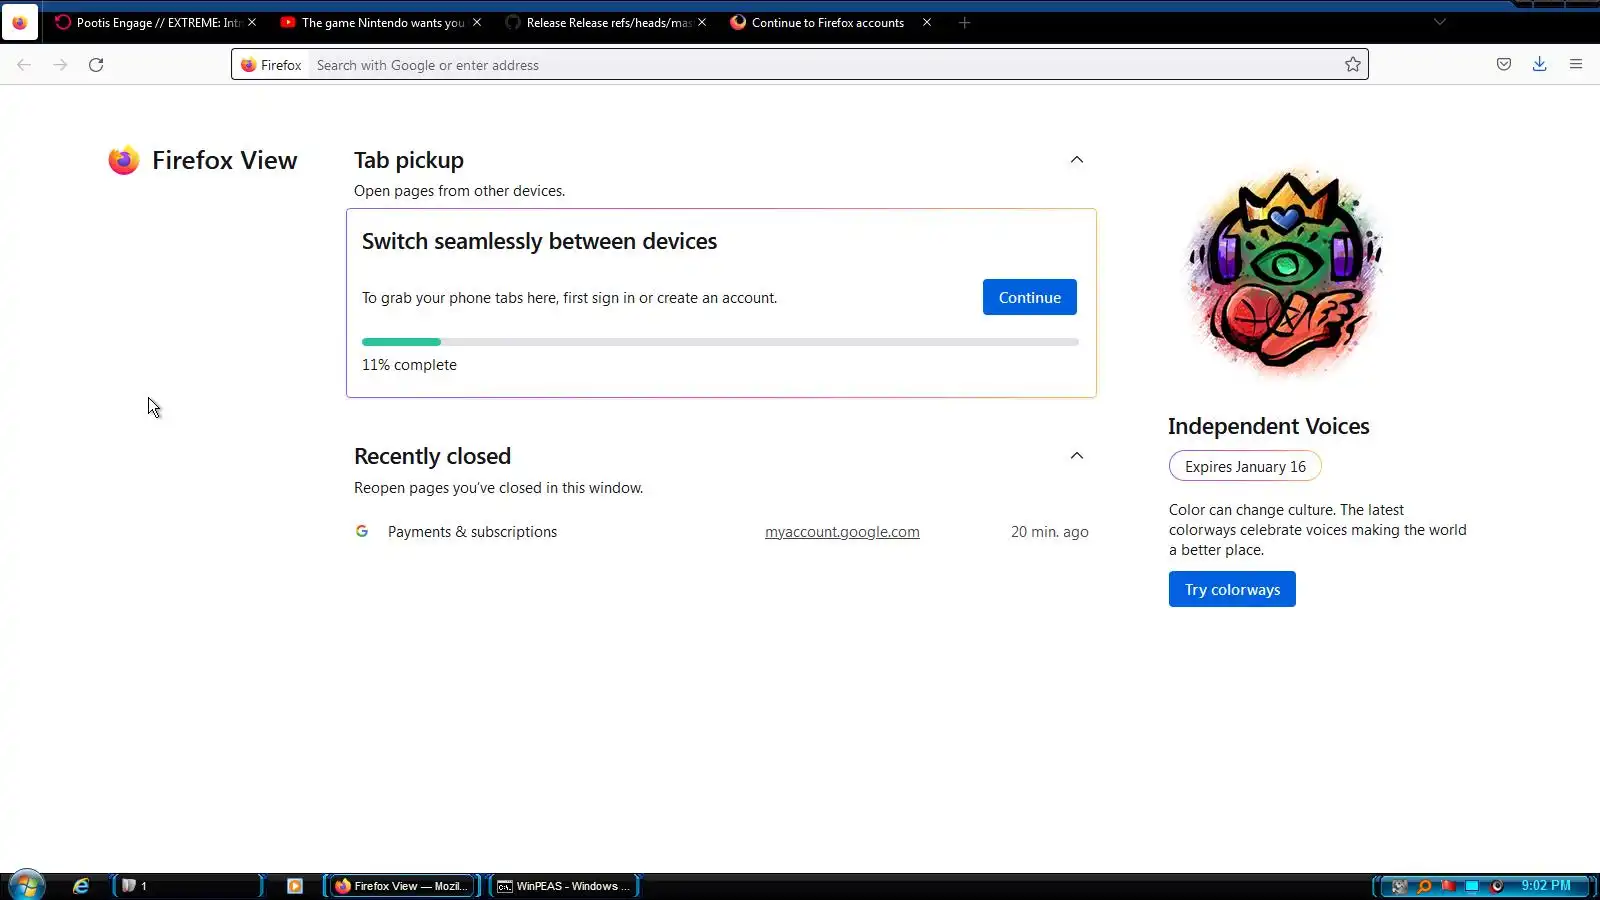The image size is (1600, 900).
Task: Close the Pootis Engage tab
Action: 252,22
